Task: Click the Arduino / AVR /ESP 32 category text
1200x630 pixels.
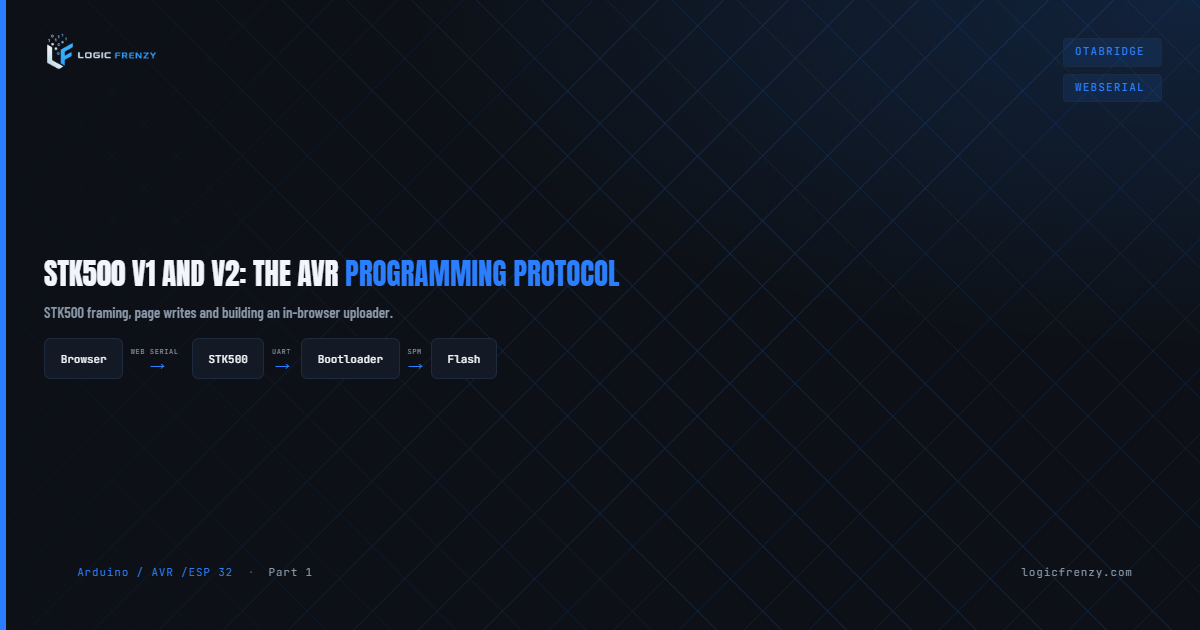Action: (155, 572)
